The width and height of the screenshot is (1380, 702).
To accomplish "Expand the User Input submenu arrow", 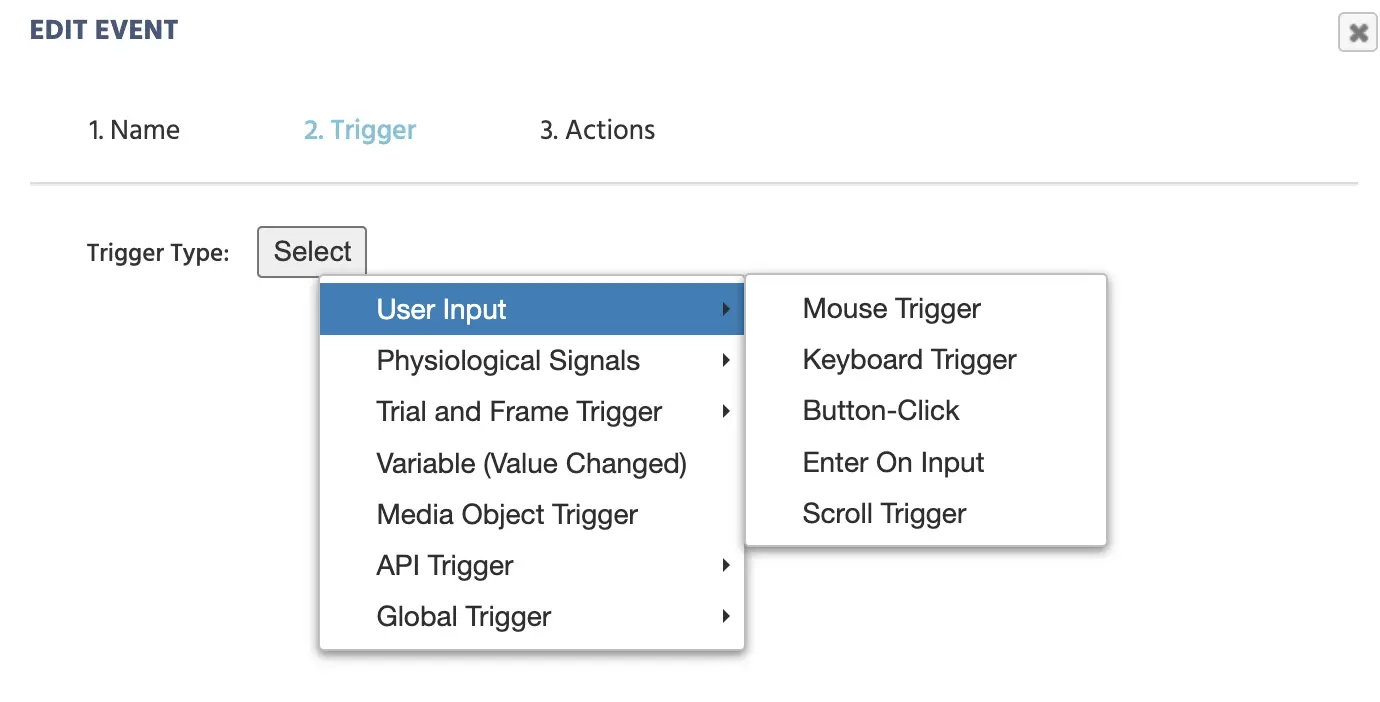I will [726, 310].
